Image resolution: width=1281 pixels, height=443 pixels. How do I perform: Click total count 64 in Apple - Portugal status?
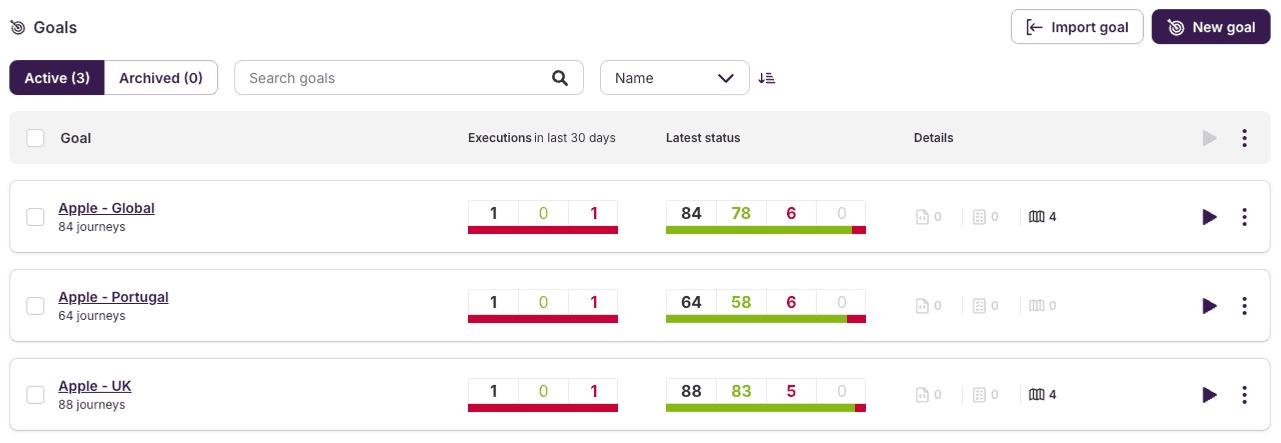pos(691,302)
